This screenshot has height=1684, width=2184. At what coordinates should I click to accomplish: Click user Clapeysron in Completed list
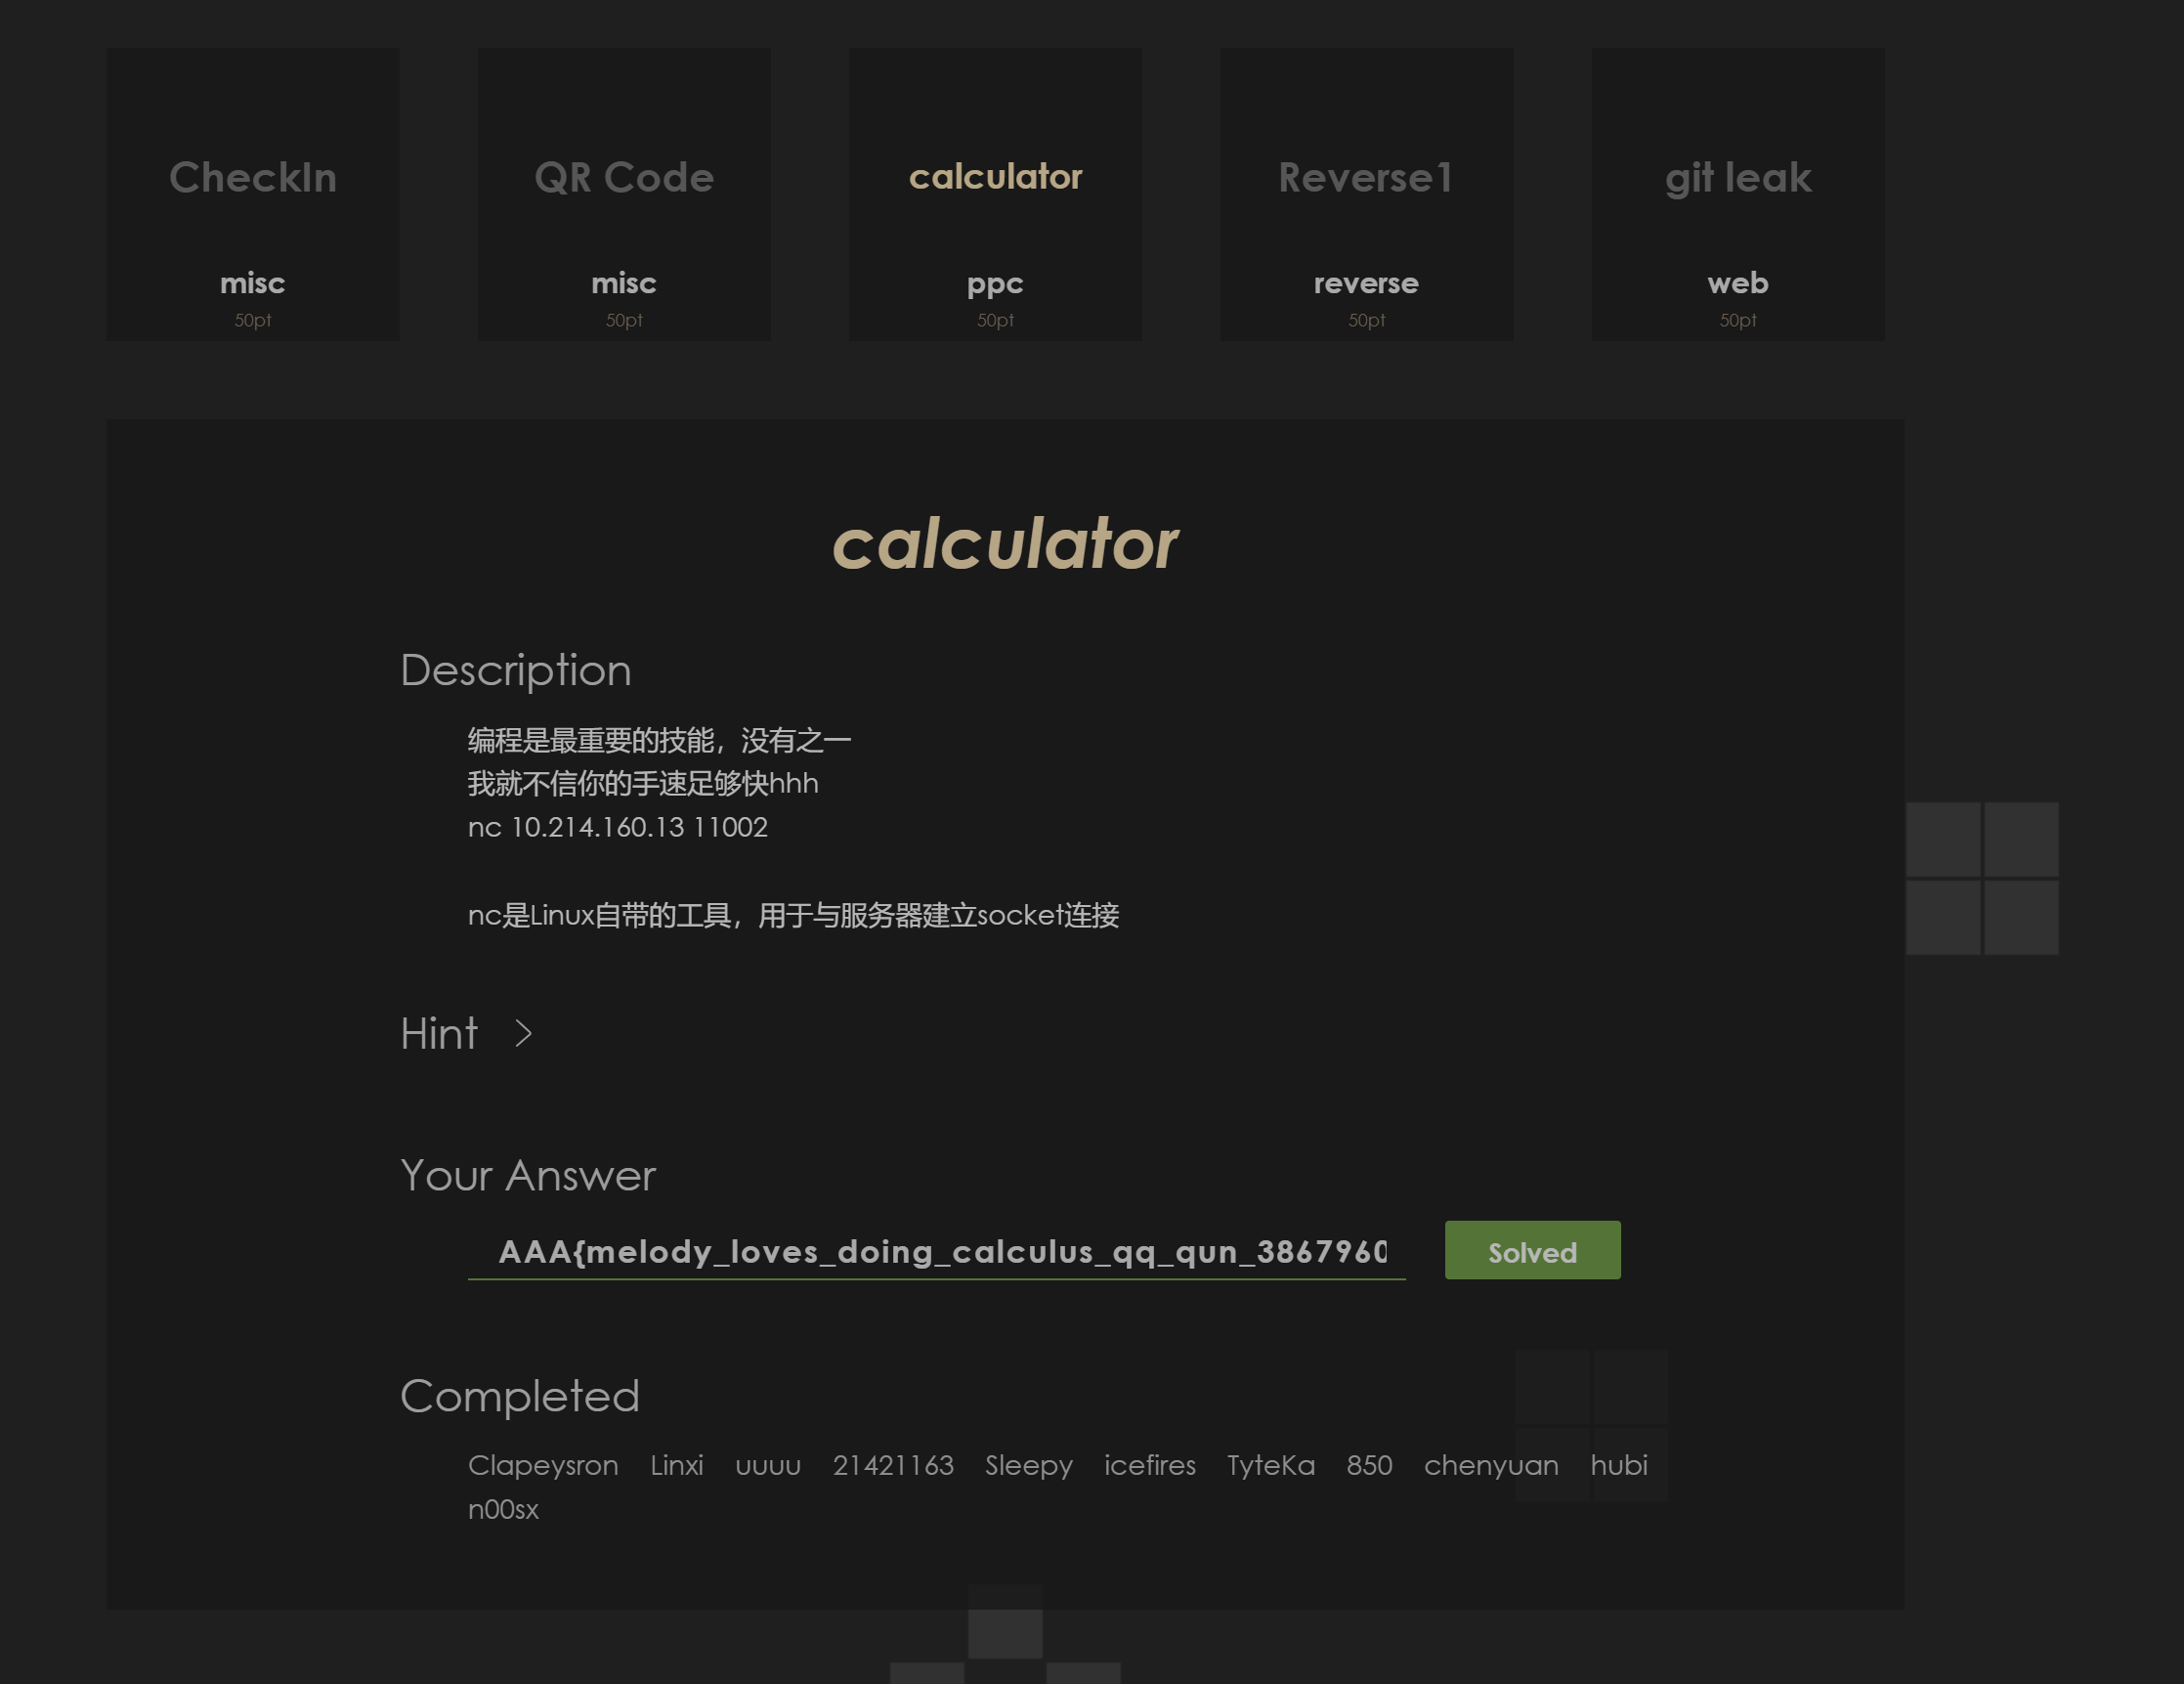click(x=543, y=1465)
